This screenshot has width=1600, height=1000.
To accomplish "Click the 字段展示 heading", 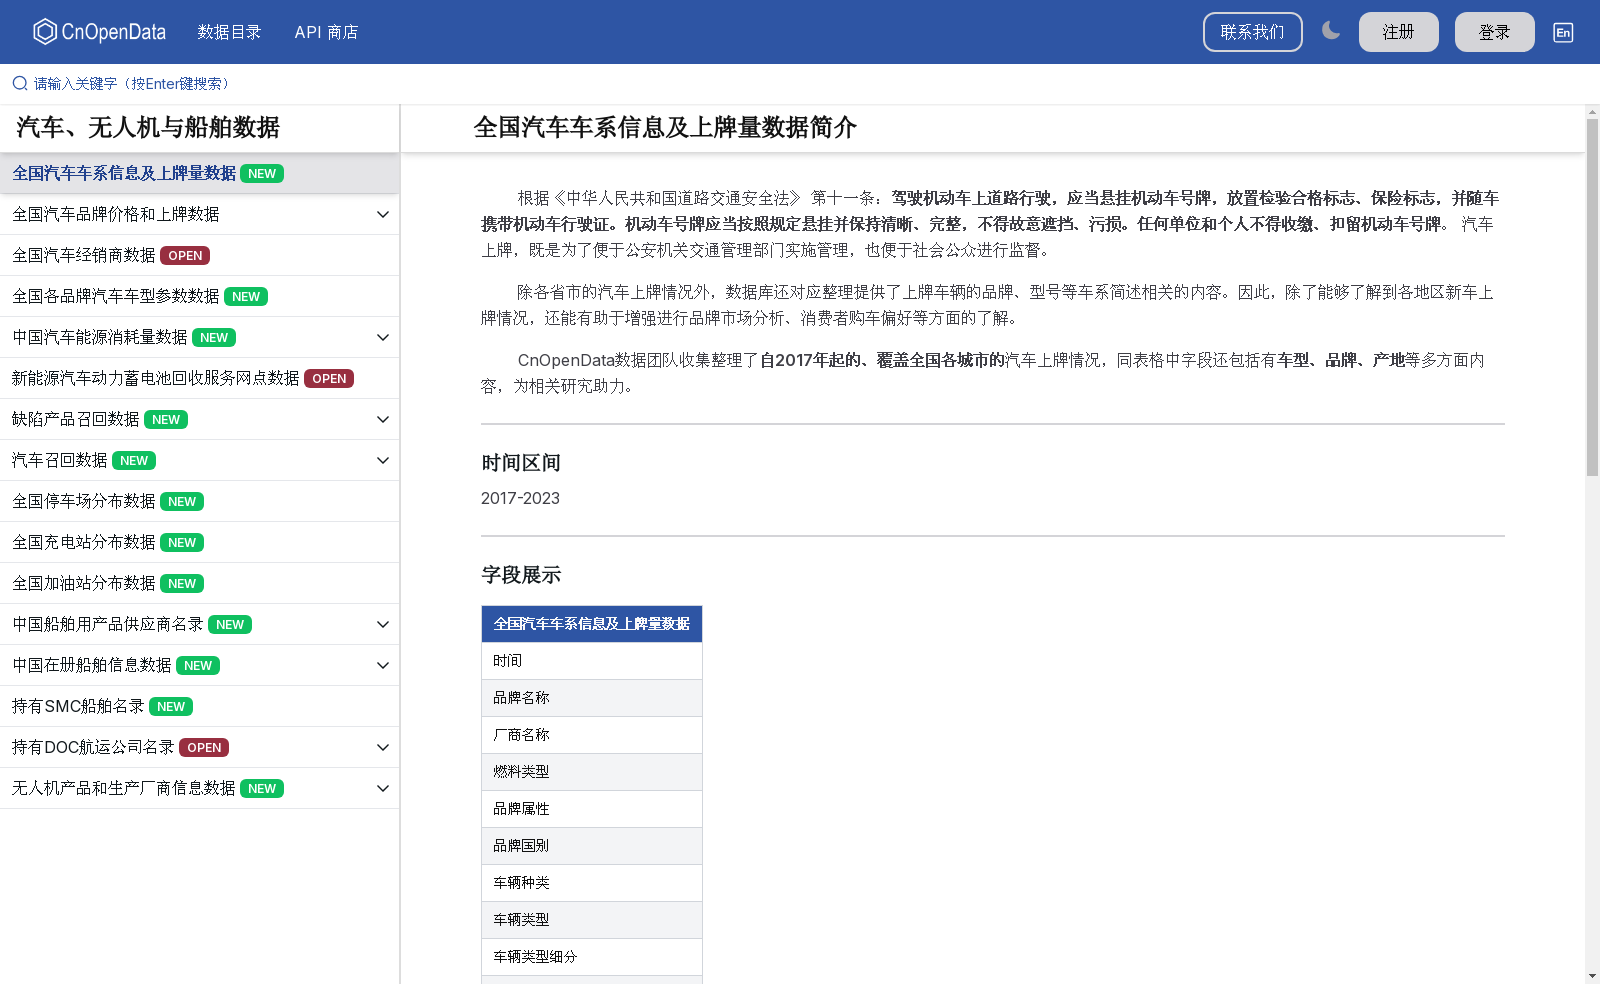I will (x=521, y=575).
